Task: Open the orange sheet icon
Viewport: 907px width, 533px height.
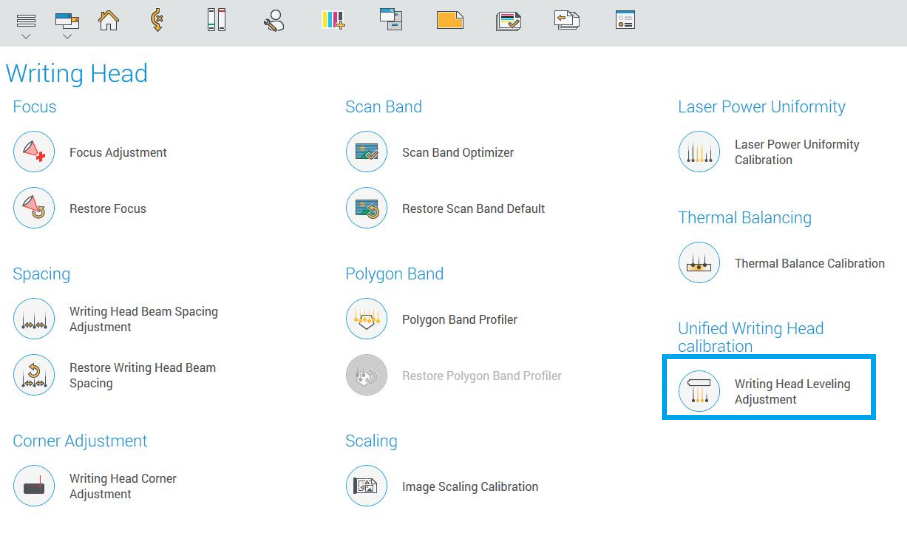Action: pos(450,20)
